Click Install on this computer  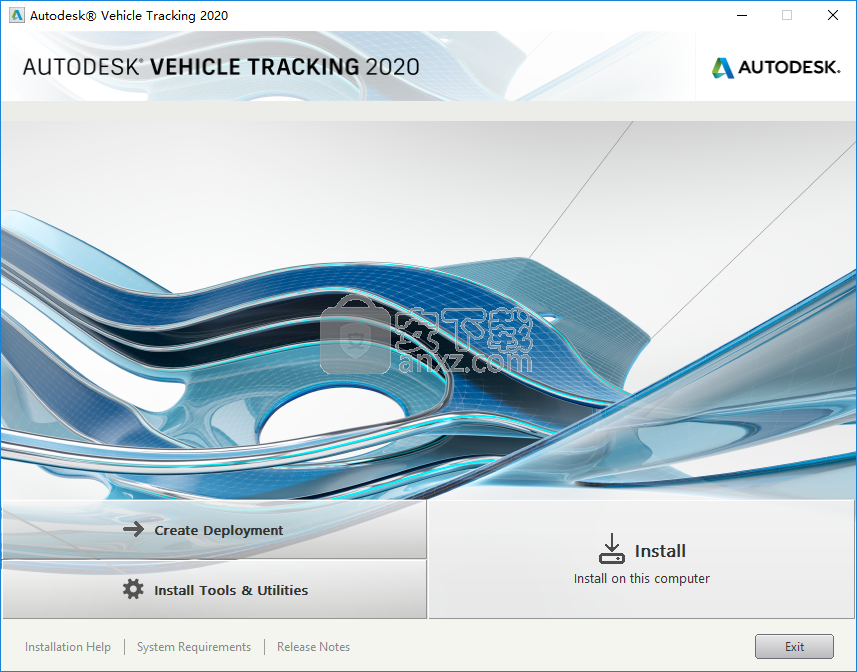click(642, 559)
